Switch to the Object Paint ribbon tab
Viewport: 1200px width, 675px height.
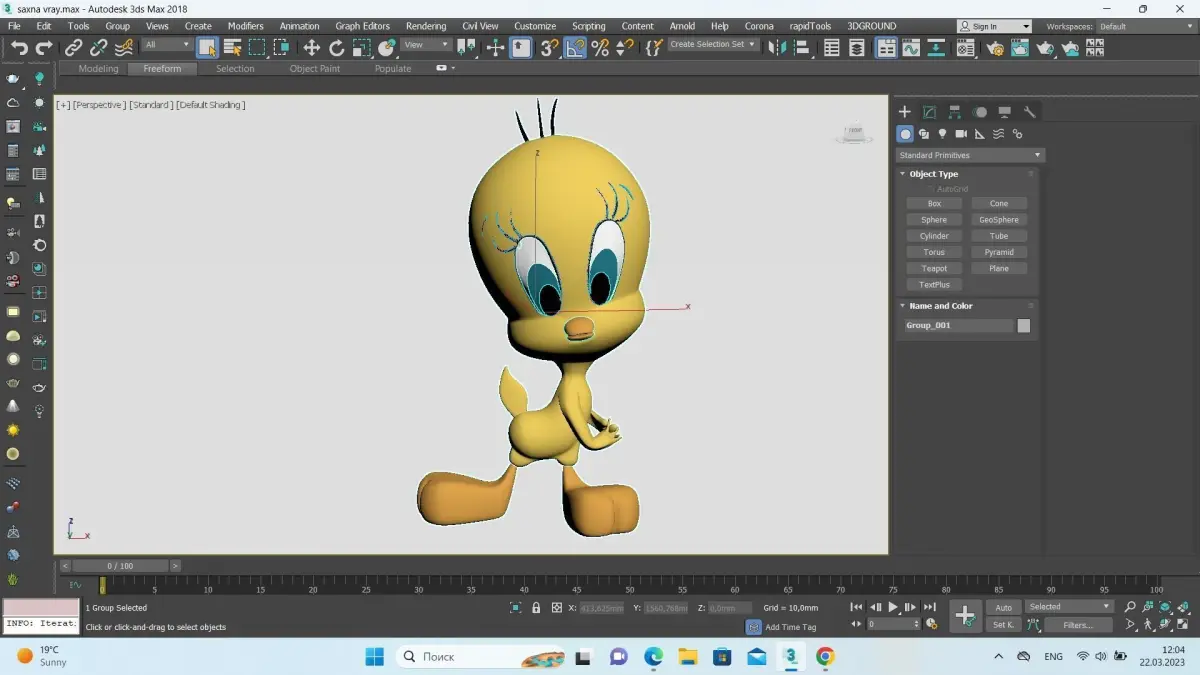315,69
